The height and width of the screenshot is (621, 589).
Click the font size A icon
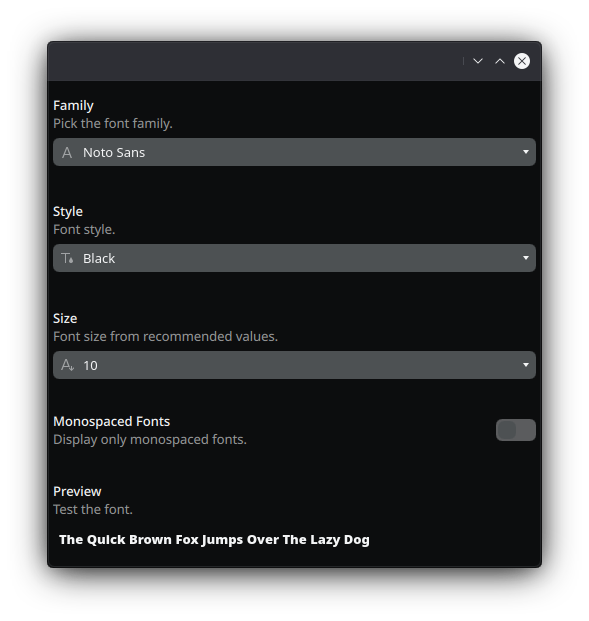67,365
